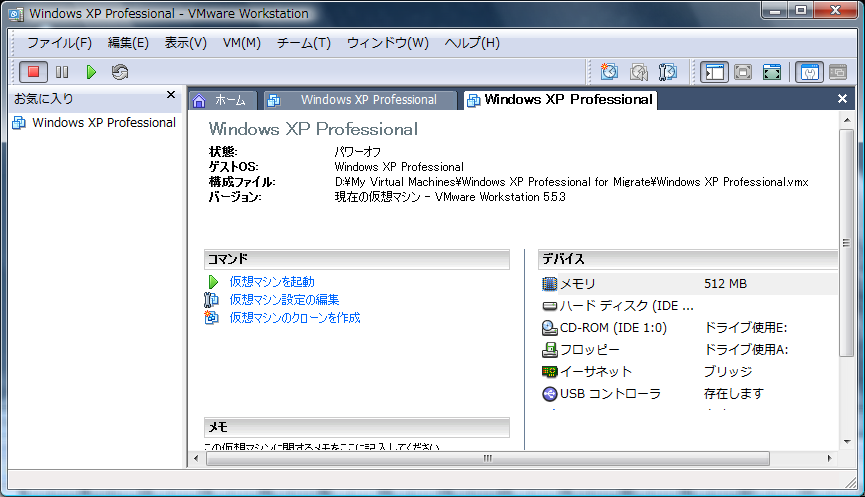Click the memory chip icon
The width and height of the screenshot is (865, 497).
click(549, 284)
